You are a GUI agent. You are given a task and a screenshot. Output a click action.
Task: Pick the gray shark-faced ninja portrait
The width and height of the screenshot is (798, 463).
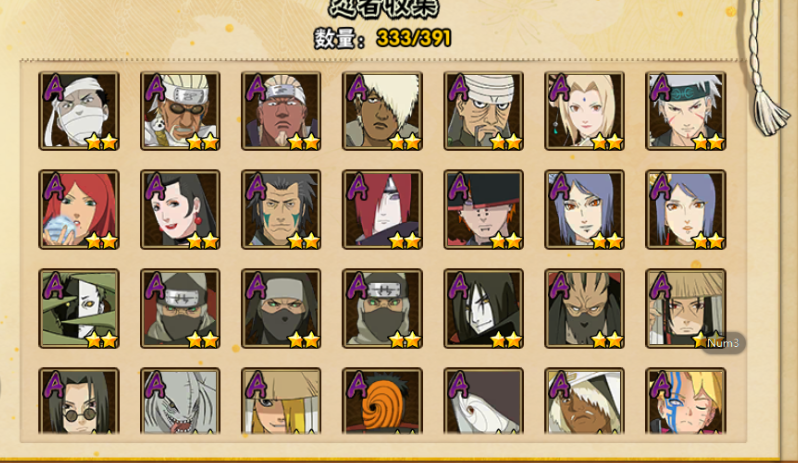click(180, 401)
